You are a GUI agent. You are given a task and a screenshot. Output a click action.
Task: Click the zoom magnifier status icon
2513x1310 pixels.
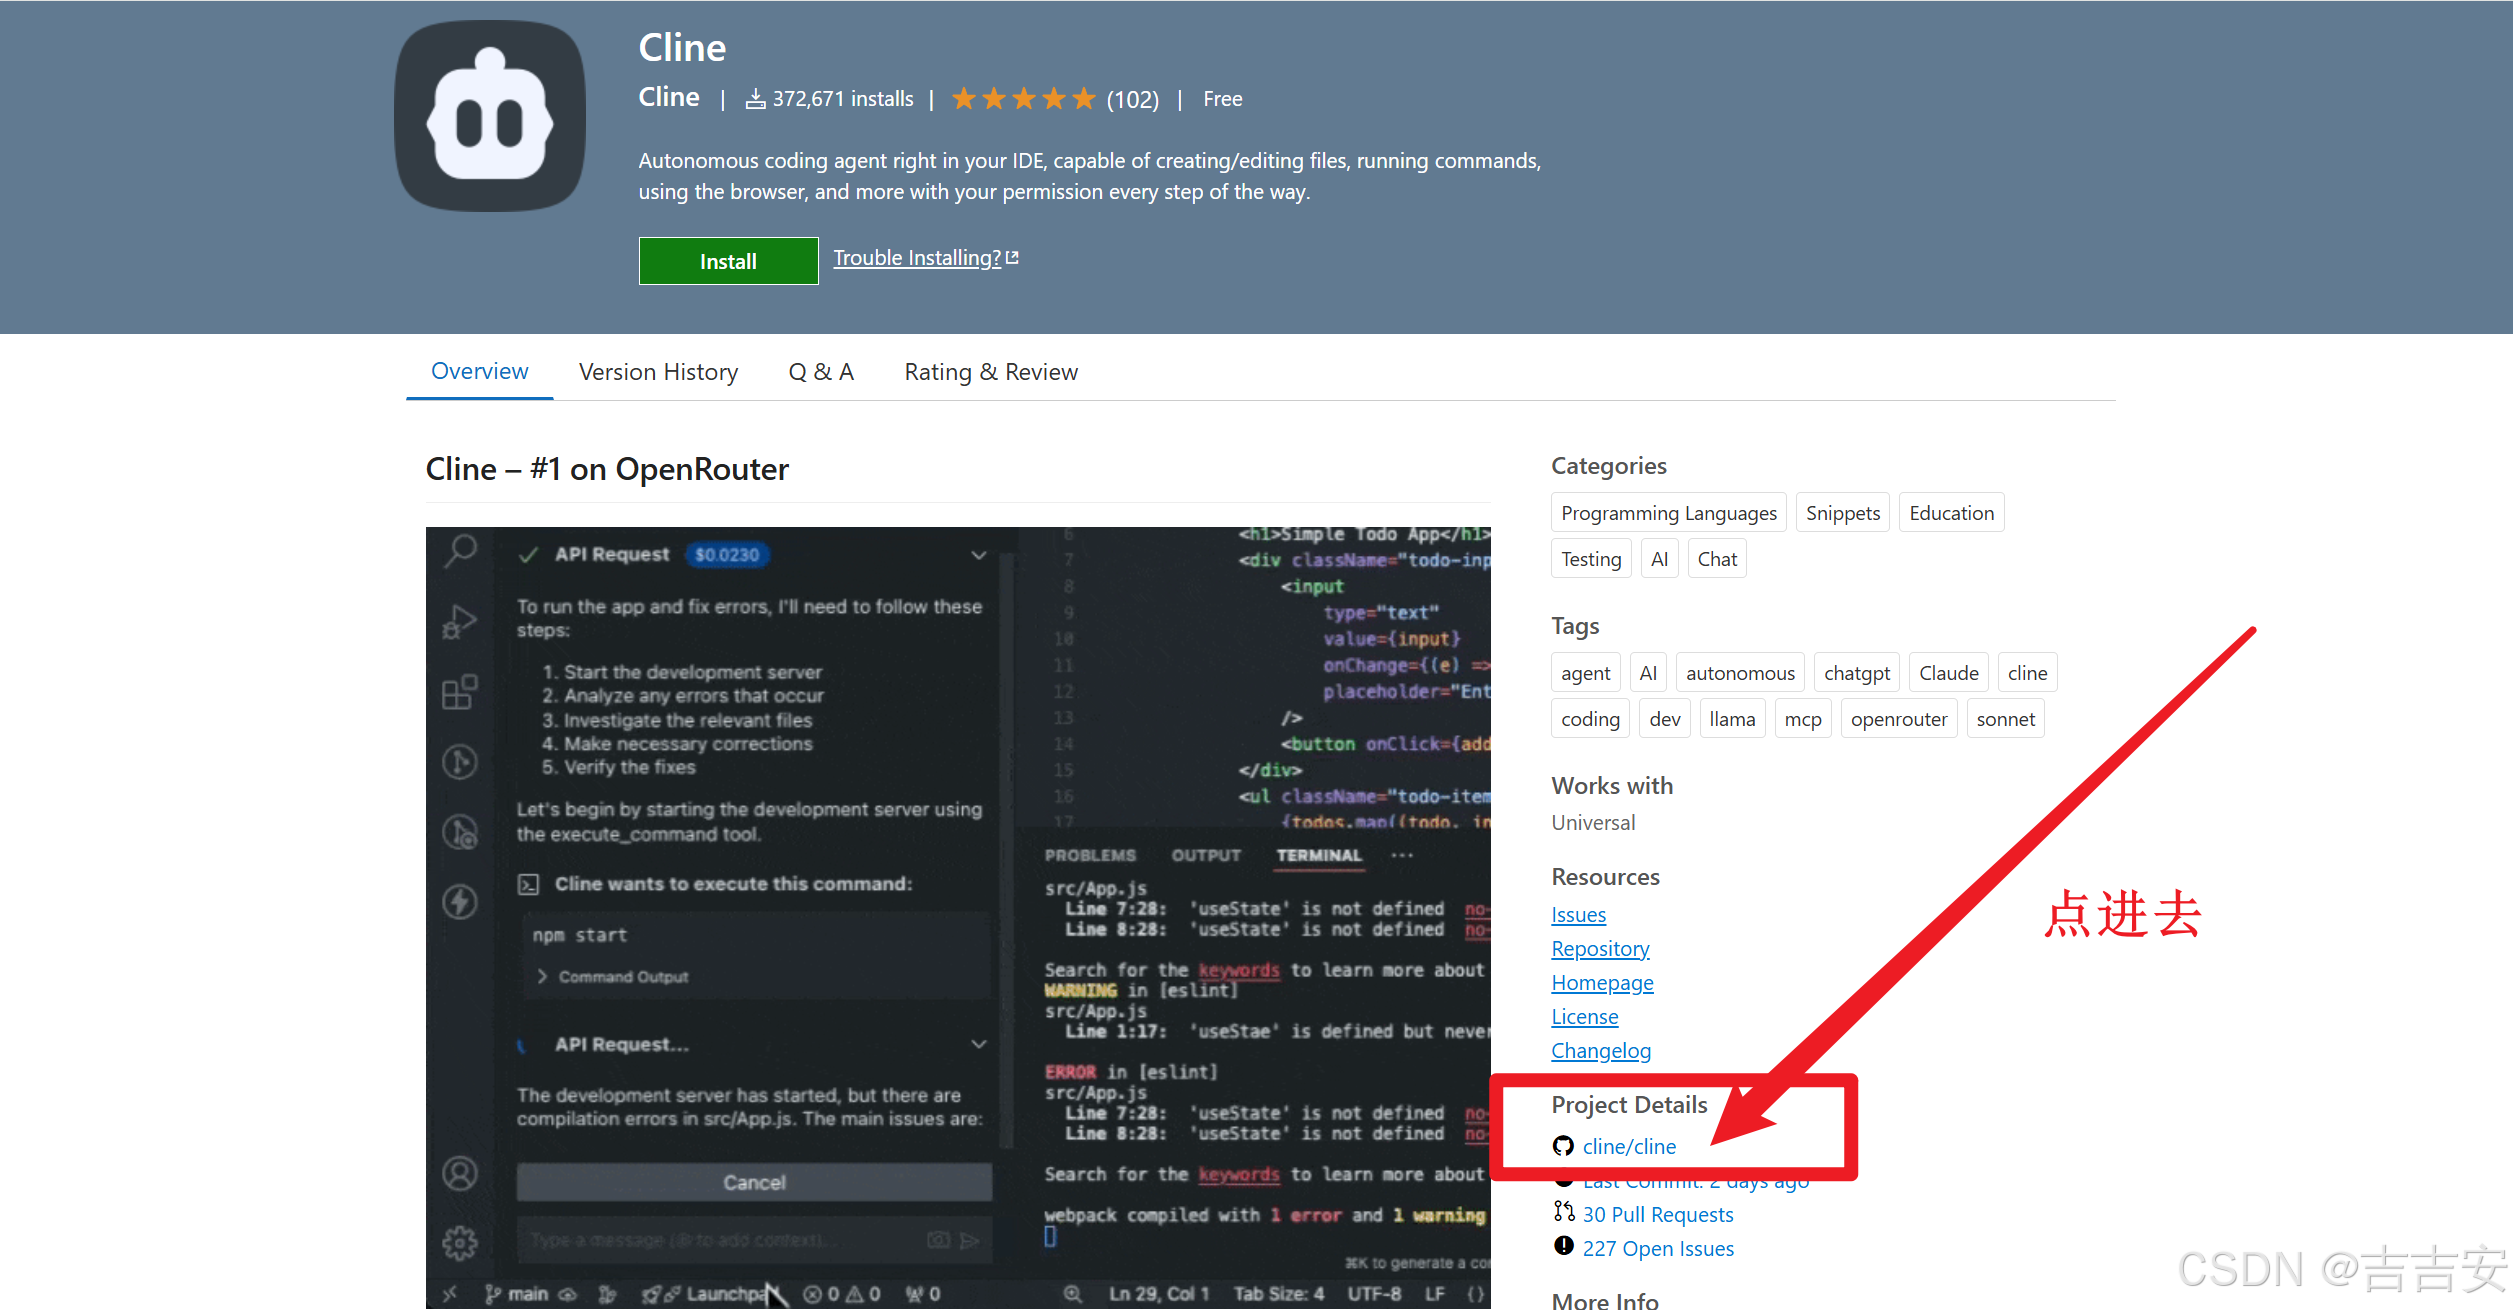click(1072, 1294)
